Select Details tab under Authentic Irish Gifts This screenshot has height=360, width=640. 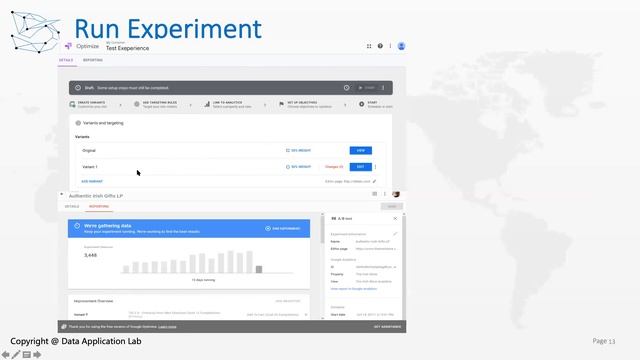click(72, 207)
